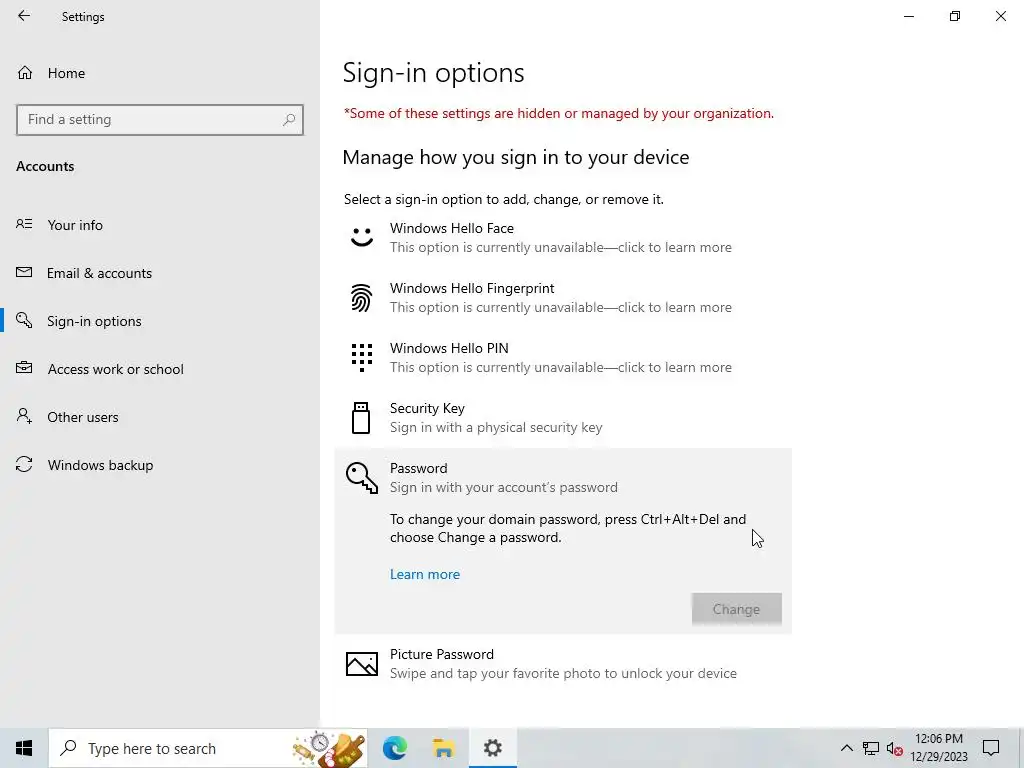Go back using the Settings back arrow
1024x768 pixels.
(24, 16)
